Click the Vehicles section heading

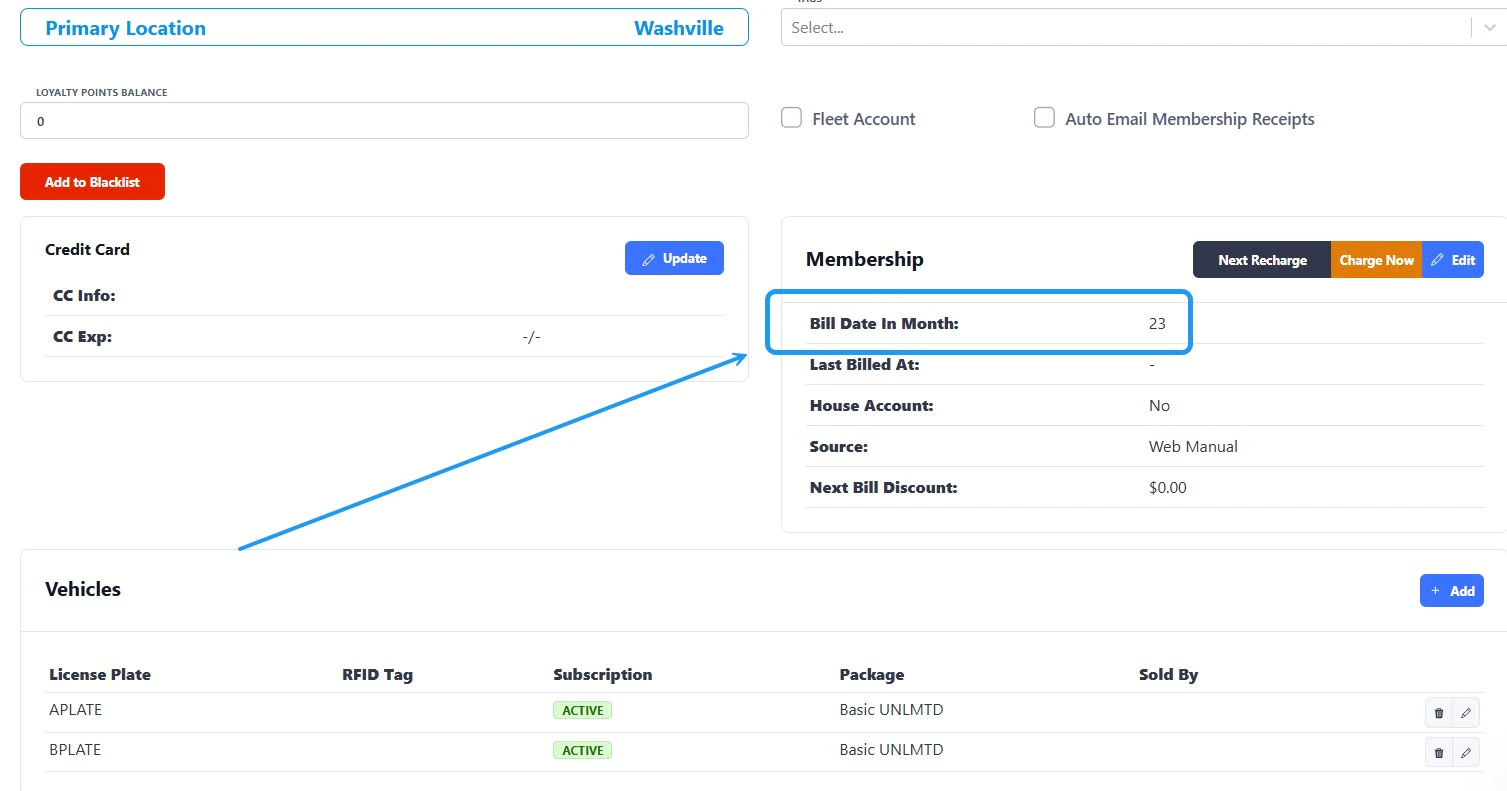[83, 589]
